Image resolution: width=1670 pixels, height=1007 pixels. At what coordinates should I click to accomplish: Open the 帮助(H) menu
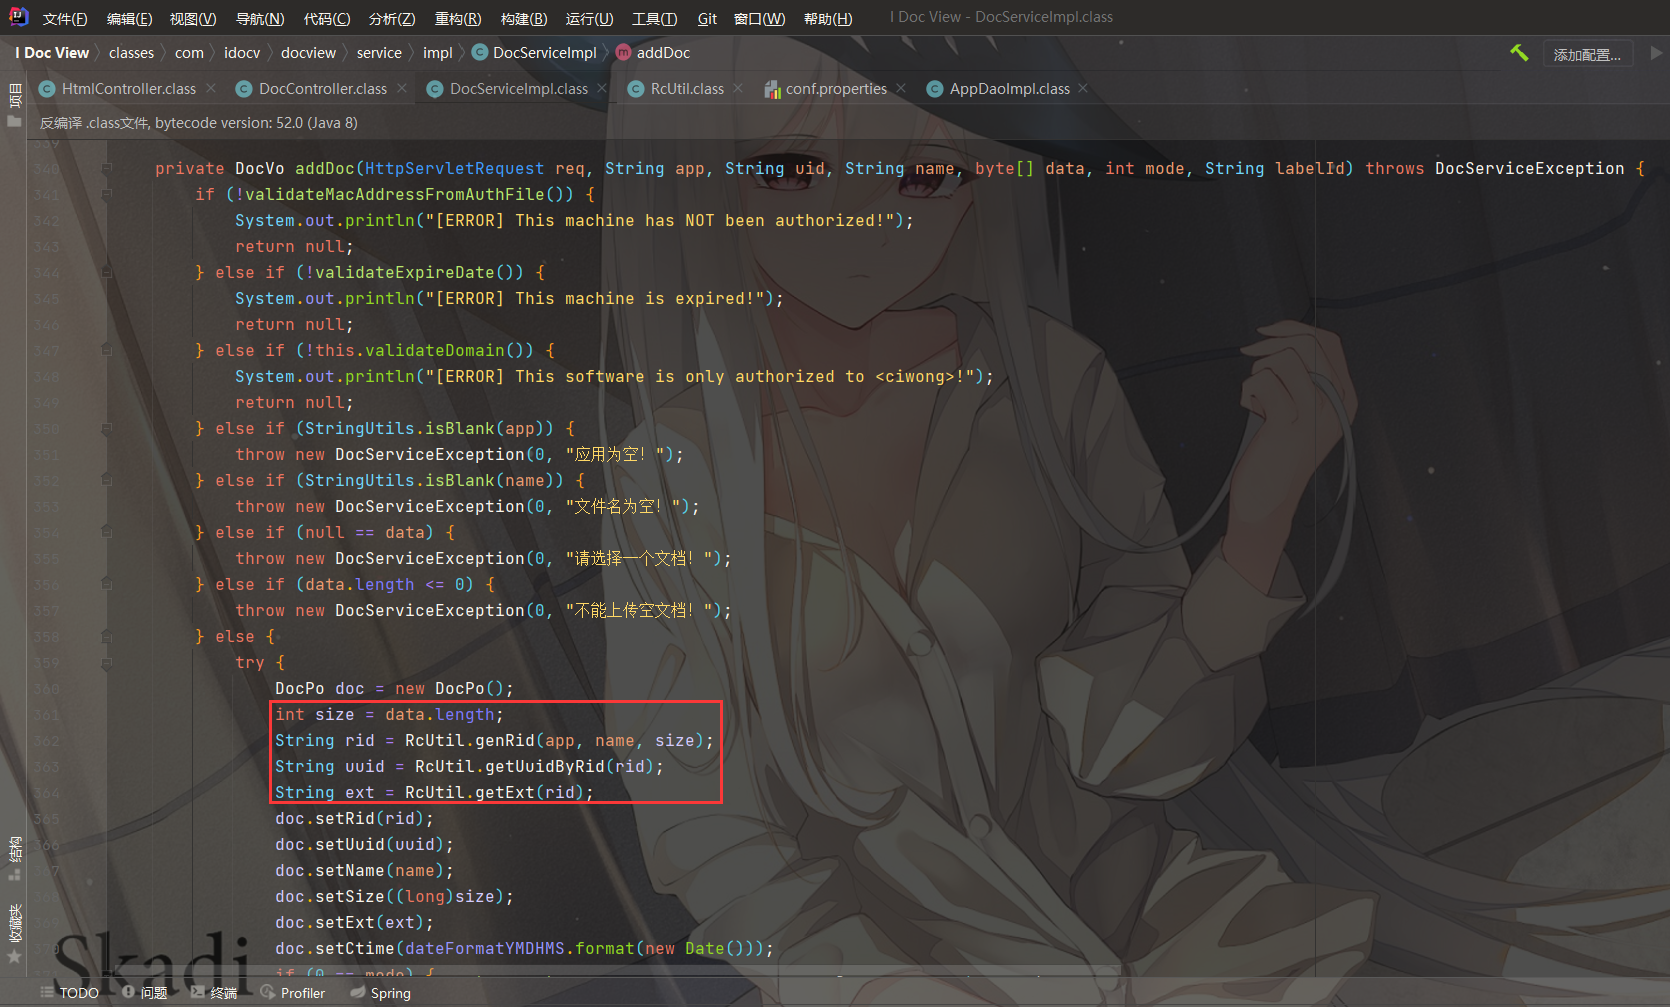[828, 18]
